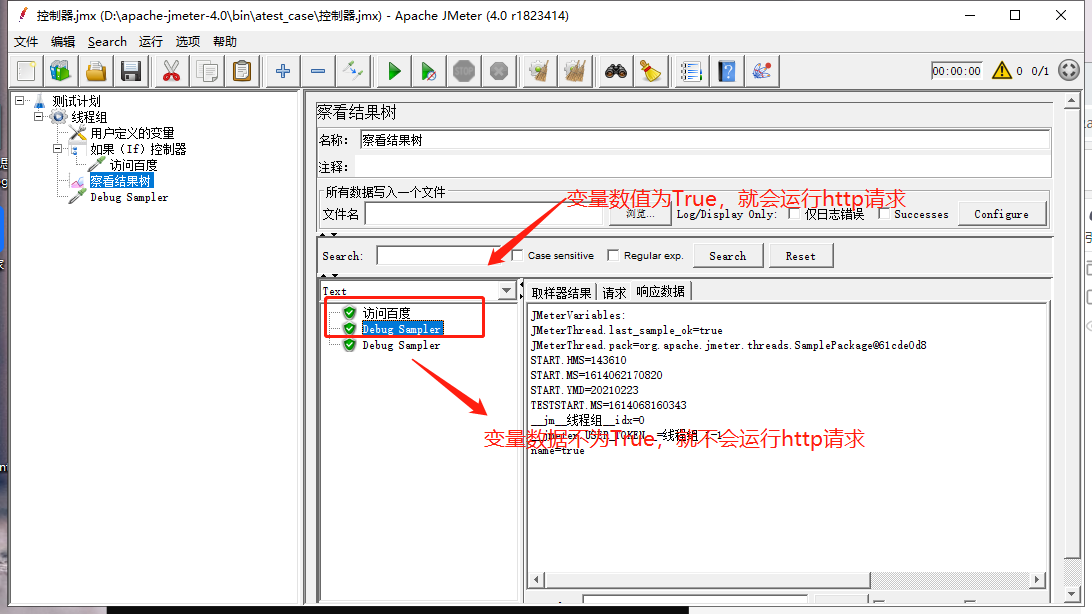Click the 文件名 filename input field
Image resolution: width=1092 pixels, height=614 pixels.
(x=483, y=214)
